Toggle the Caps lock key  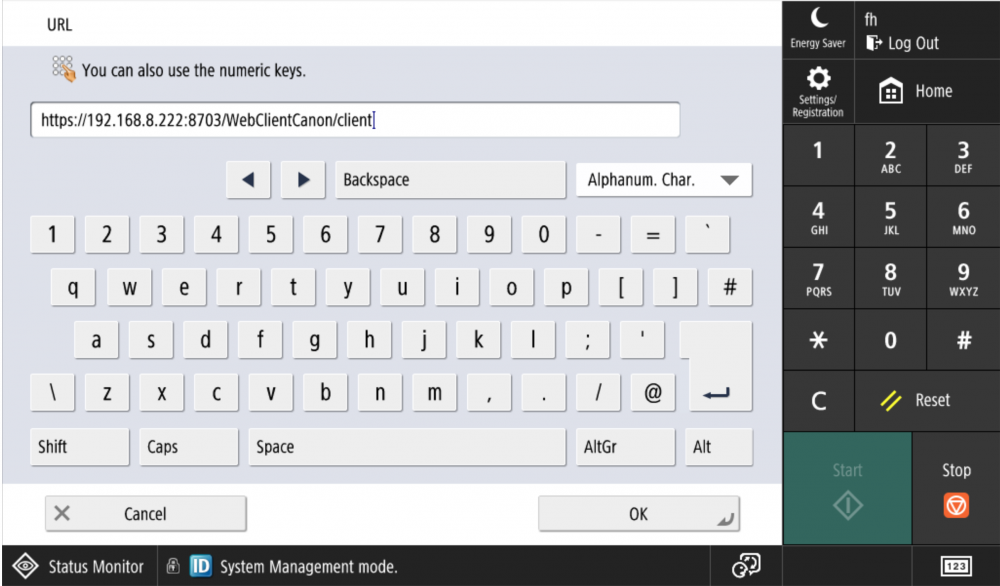189,447
